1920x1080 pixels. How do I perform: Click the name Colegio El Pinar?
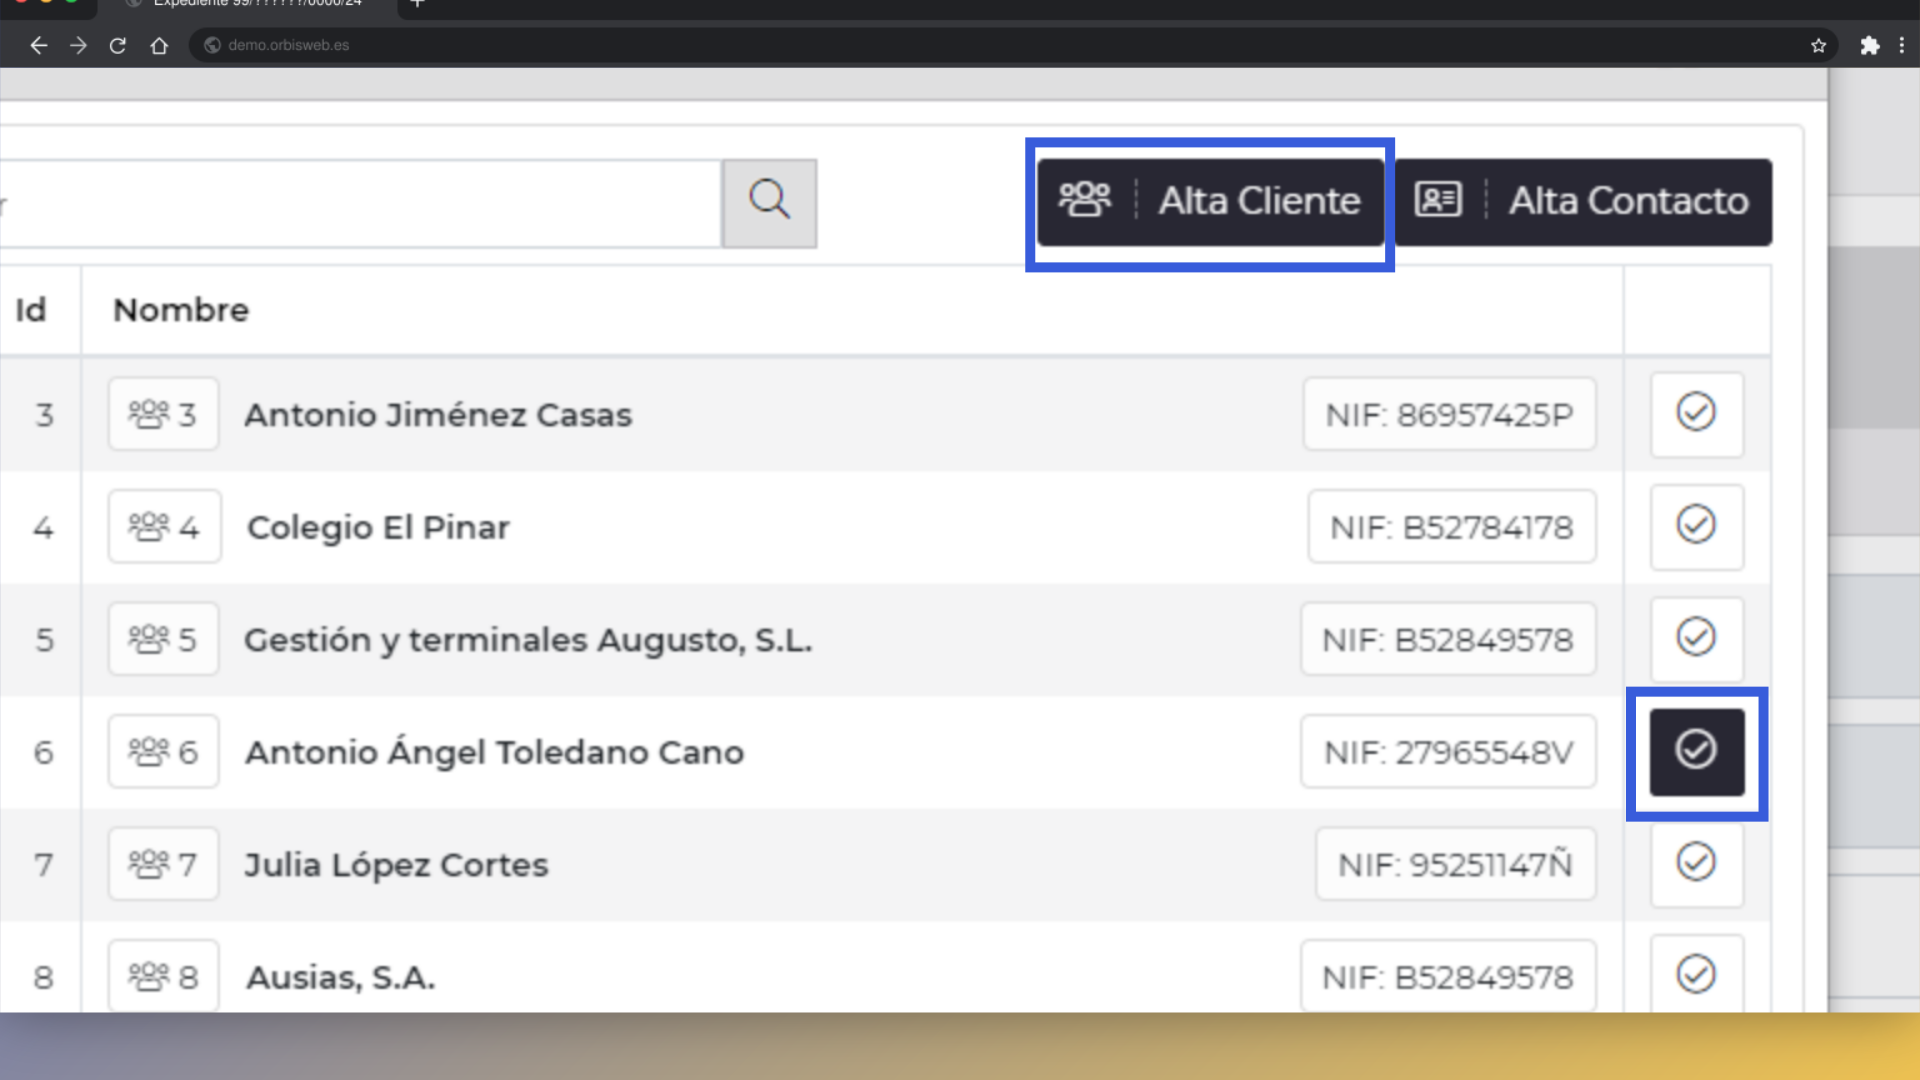[x=378, y=527]
